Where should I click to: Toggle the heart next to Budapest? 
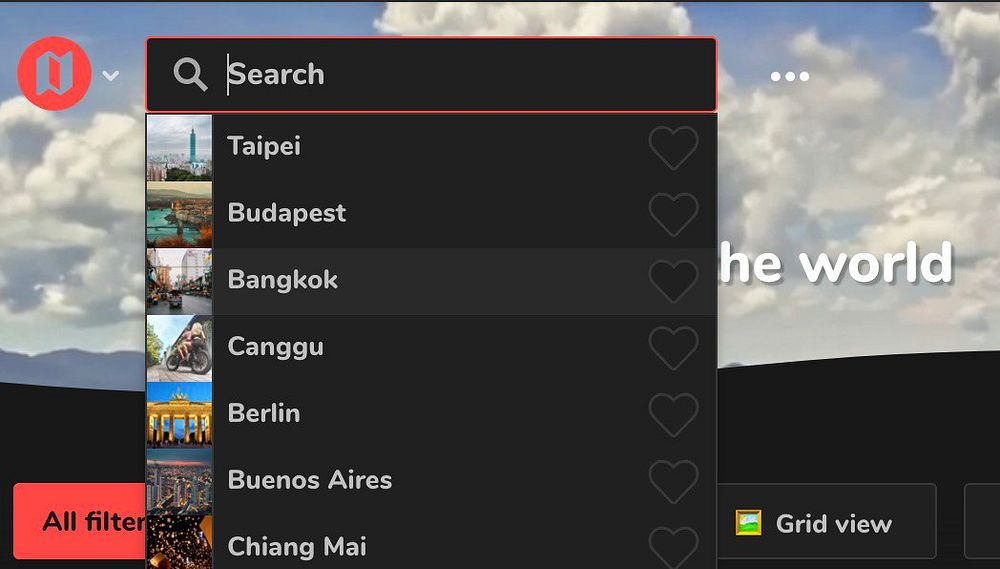[x=673, y=214]
